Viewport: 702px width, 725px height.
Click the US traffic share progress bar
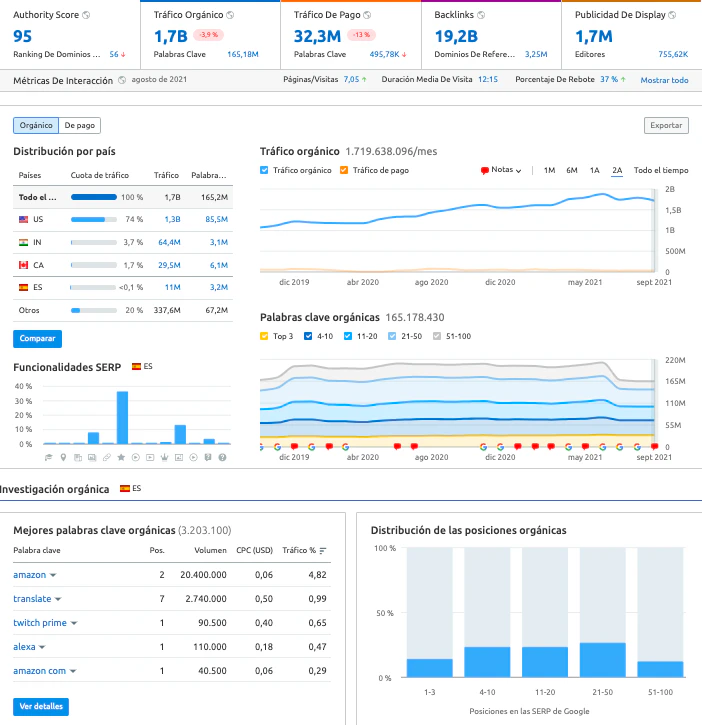coord(93,219)
